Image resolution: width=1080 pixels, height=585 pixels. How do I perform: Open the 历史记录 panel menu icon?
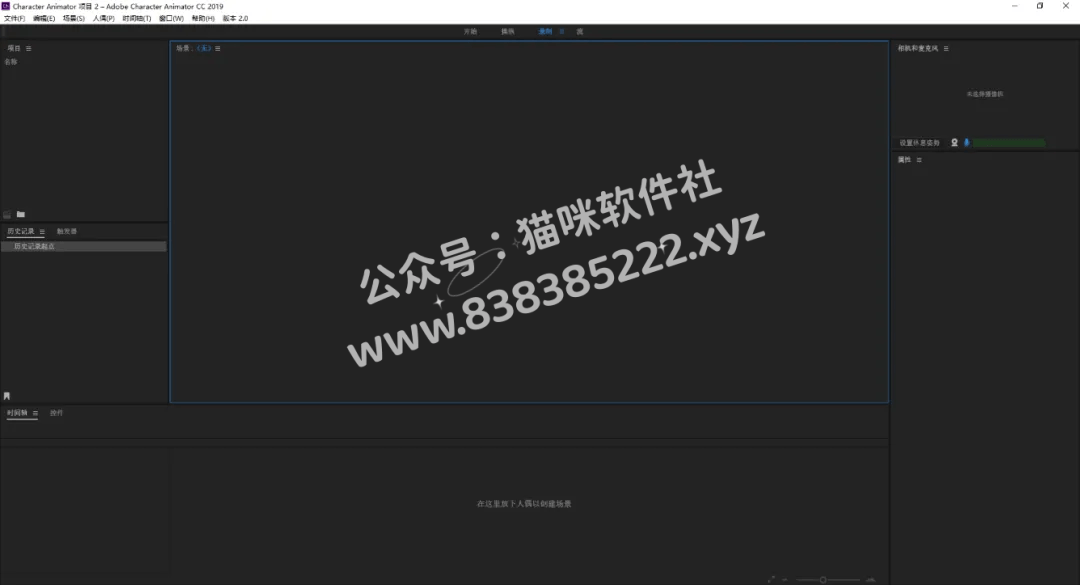point(42,232)
